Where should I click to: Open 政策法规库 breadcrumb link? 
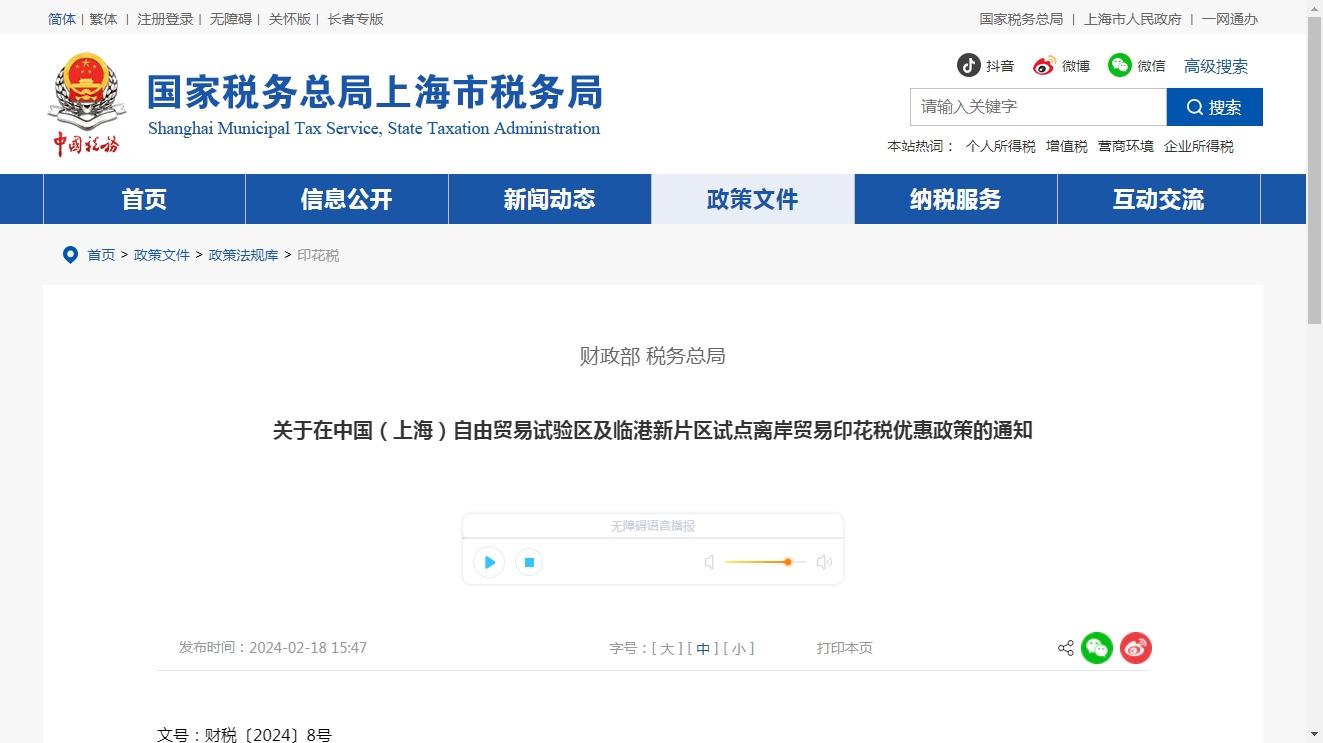pos(243,255)
